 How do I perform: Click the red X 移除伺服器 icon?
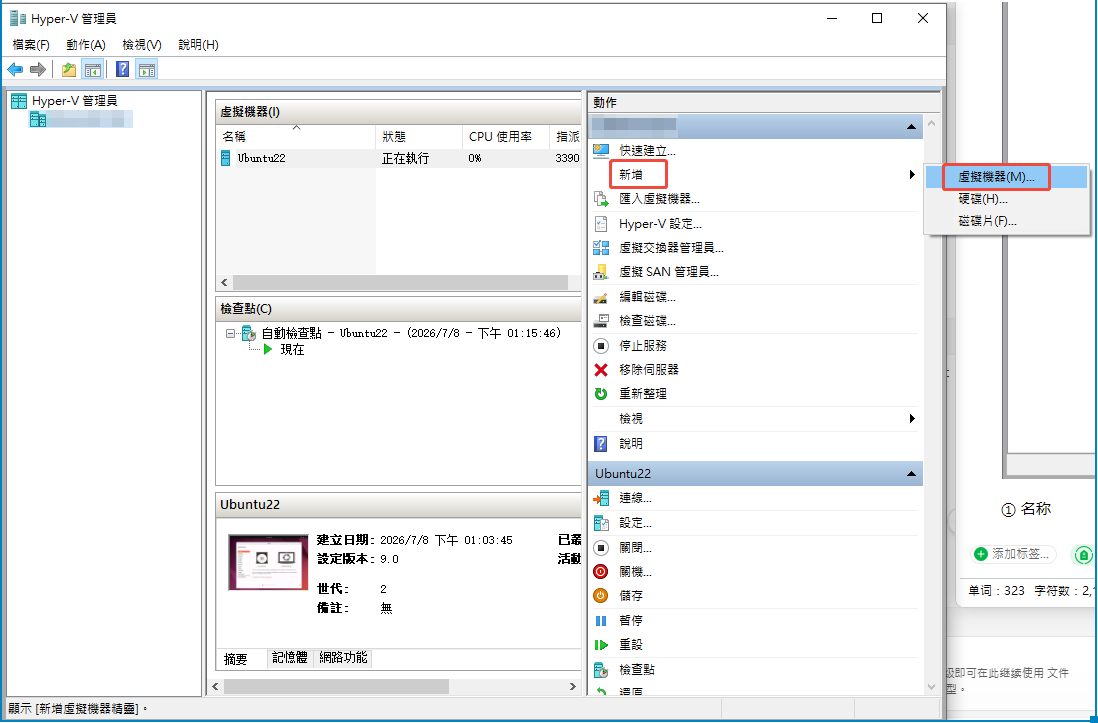tap(601, 369)
